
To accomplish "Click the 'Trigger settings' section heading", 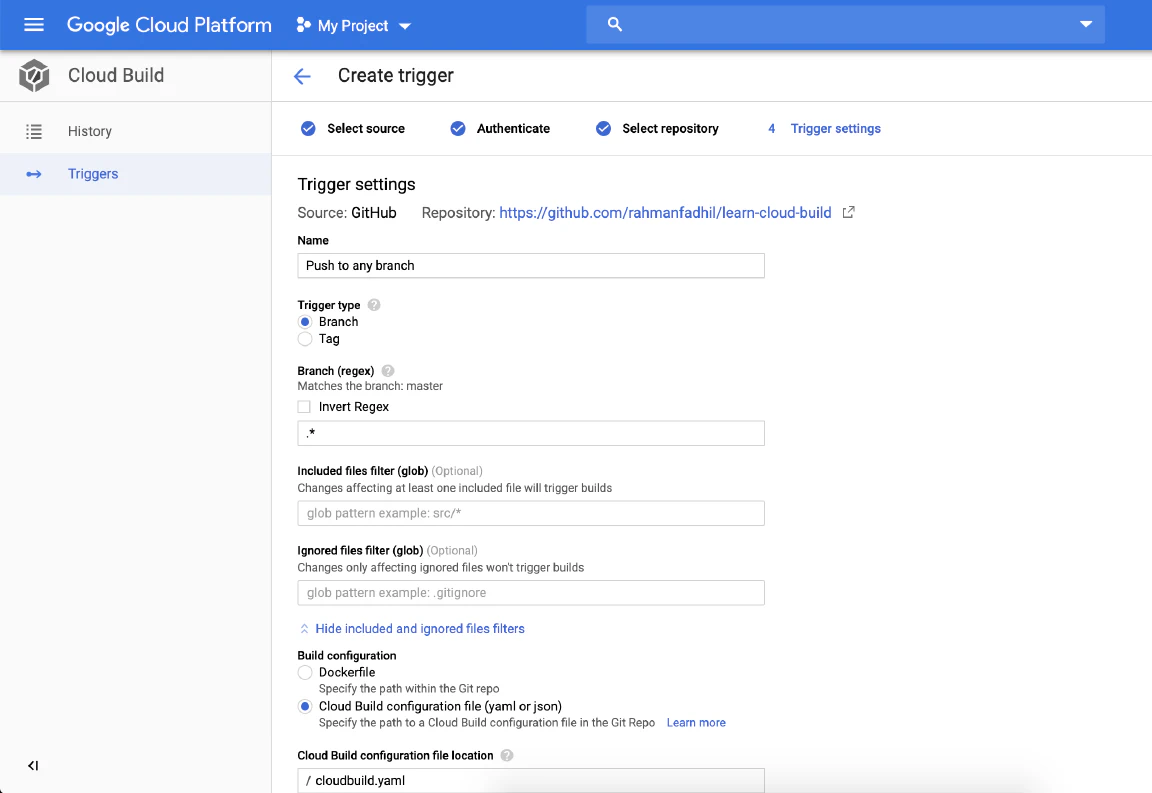I will [356, 184].
